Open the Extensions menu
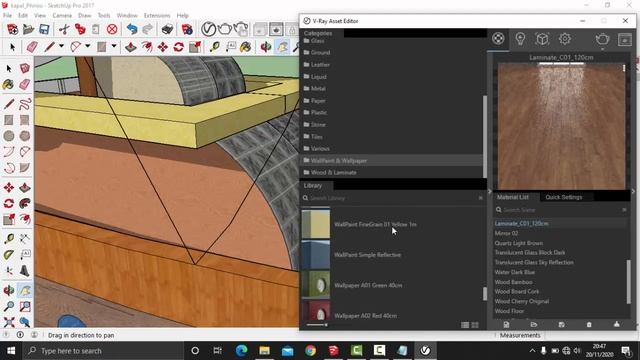640x360 pixels. [157, 16]
